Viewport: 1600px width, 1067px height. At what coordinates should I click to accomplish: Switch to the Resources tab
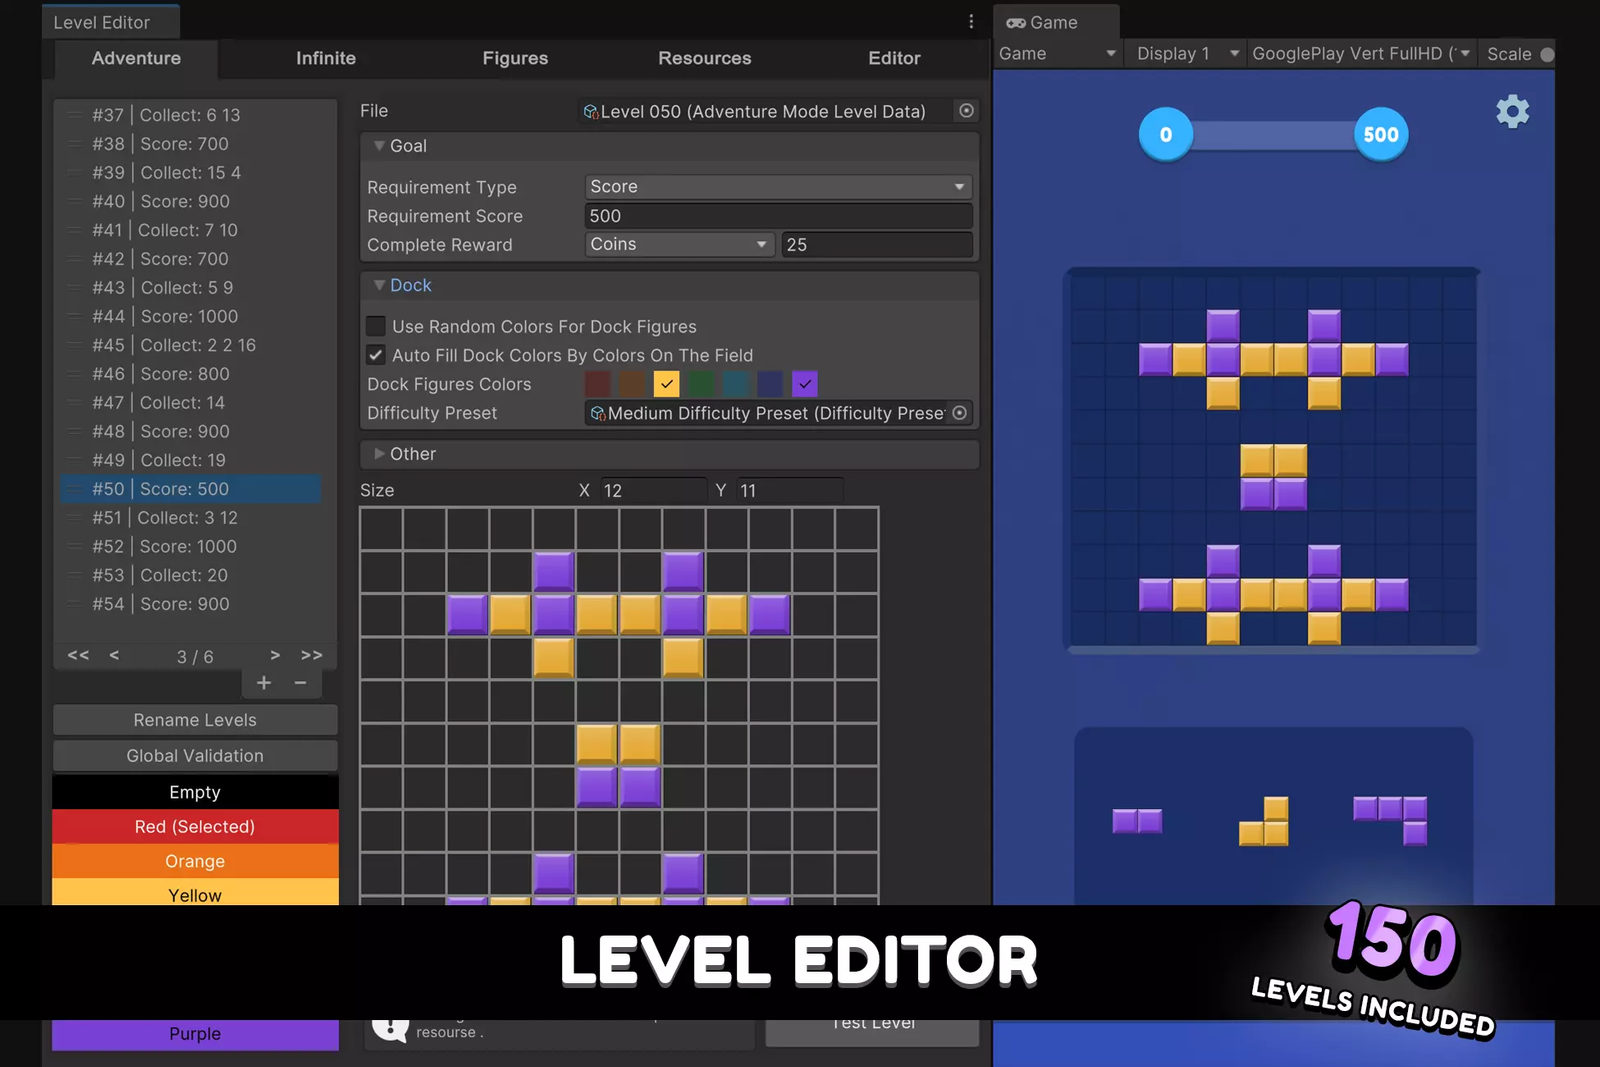[704, 58]
